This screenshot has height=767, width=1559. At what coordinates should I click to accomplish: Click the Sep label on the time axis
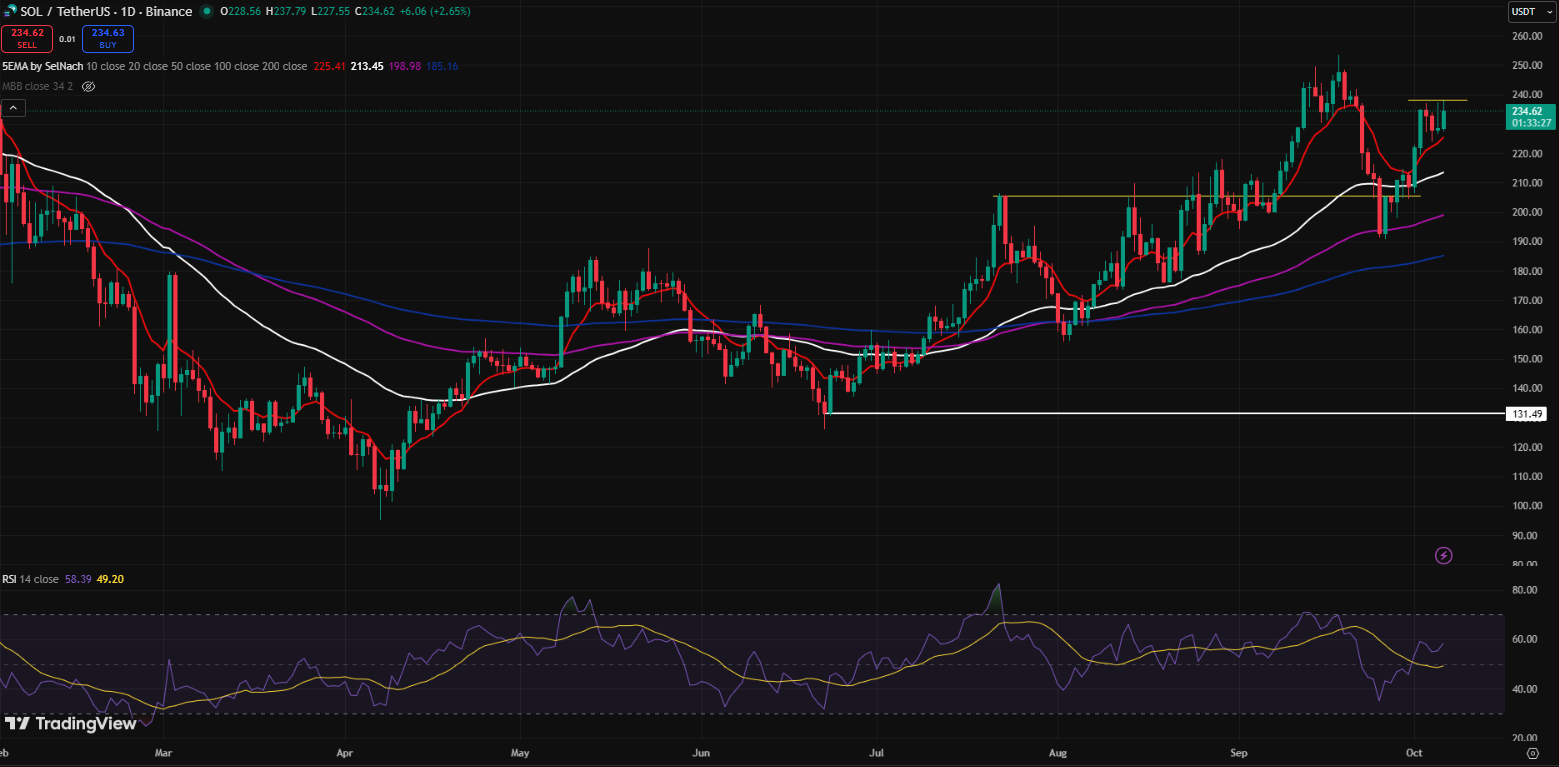(x=1239, y=750)
